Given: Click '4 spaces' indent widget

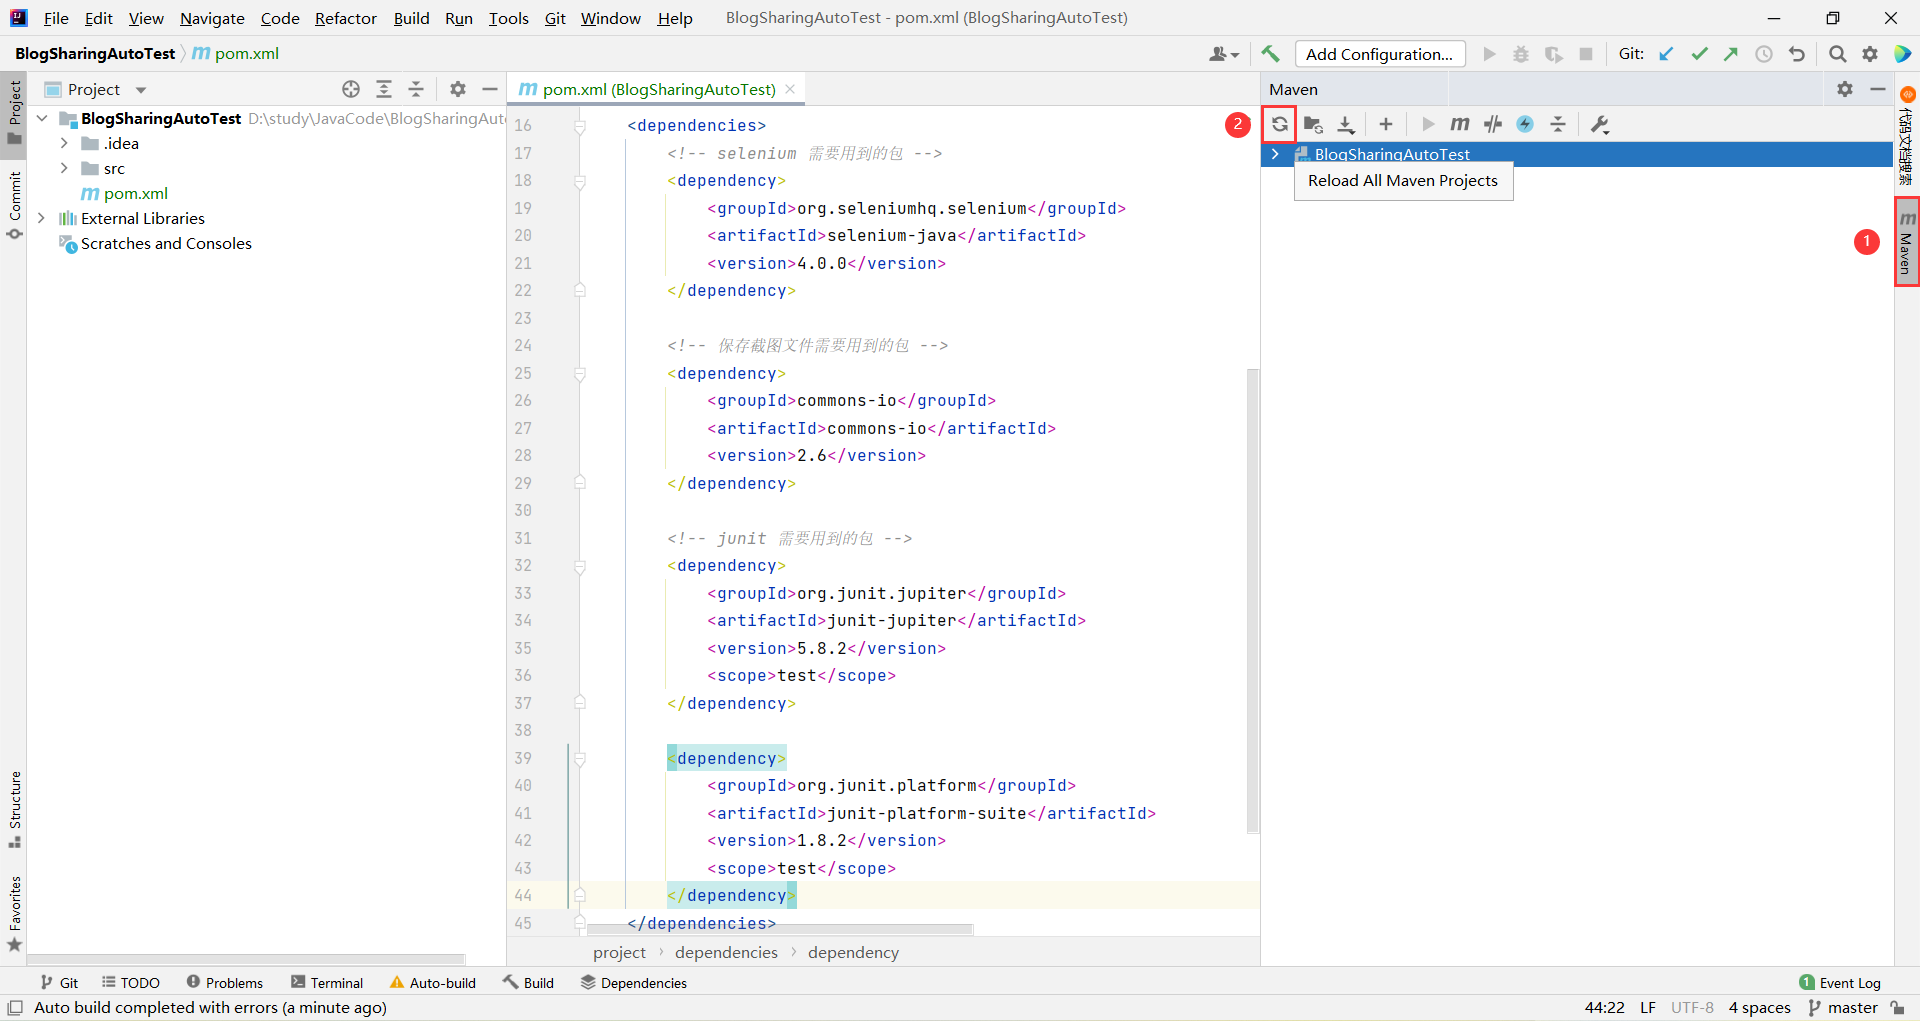Looking at the screenshot, I should click(1760, 1008).
